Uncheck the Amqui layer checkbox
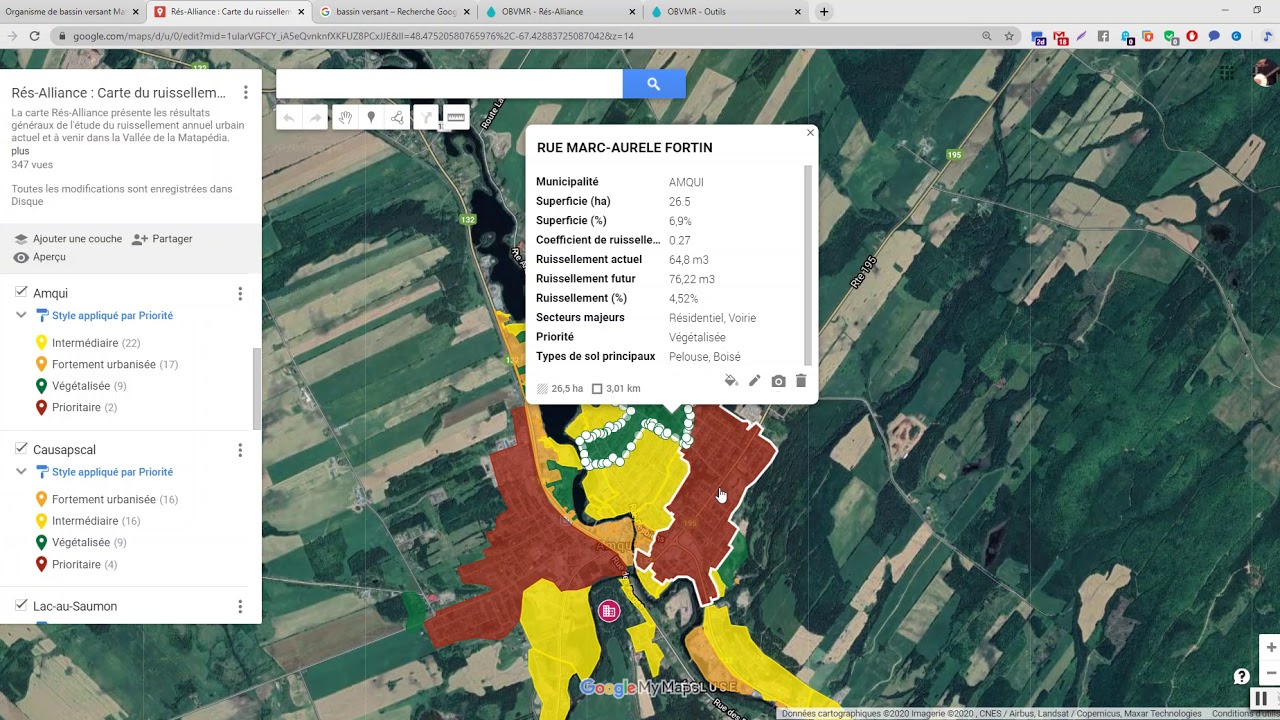The width and height of the screenshot is (1280, 720). 21,292
